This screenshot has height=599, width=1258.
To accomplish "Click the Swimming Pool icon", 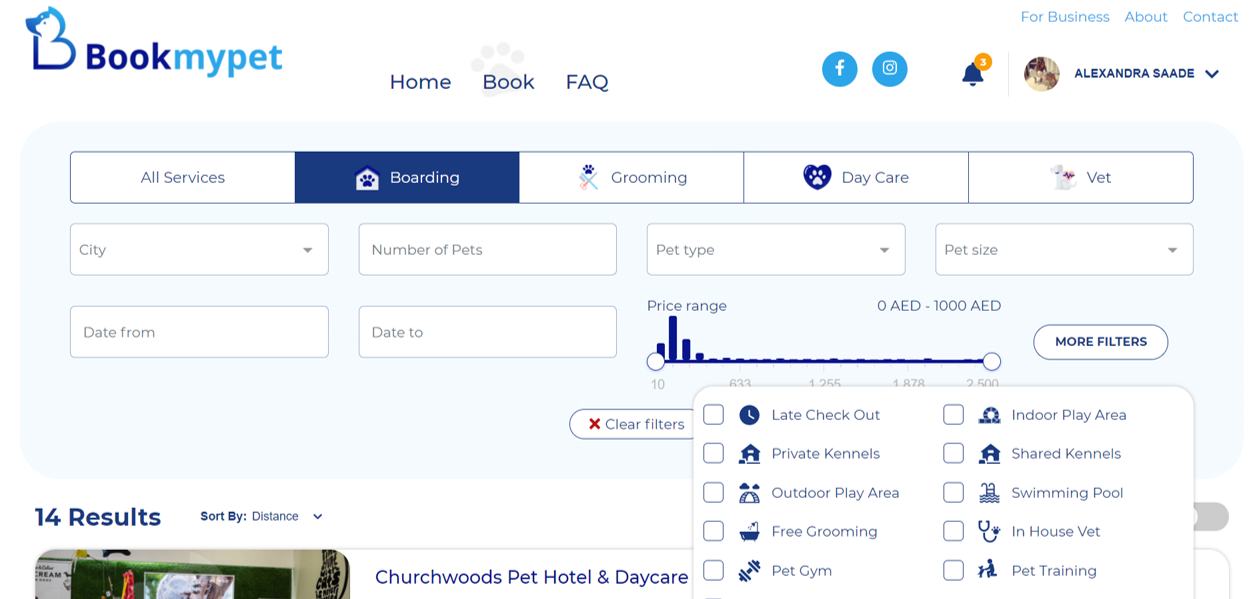I will 989,493.
